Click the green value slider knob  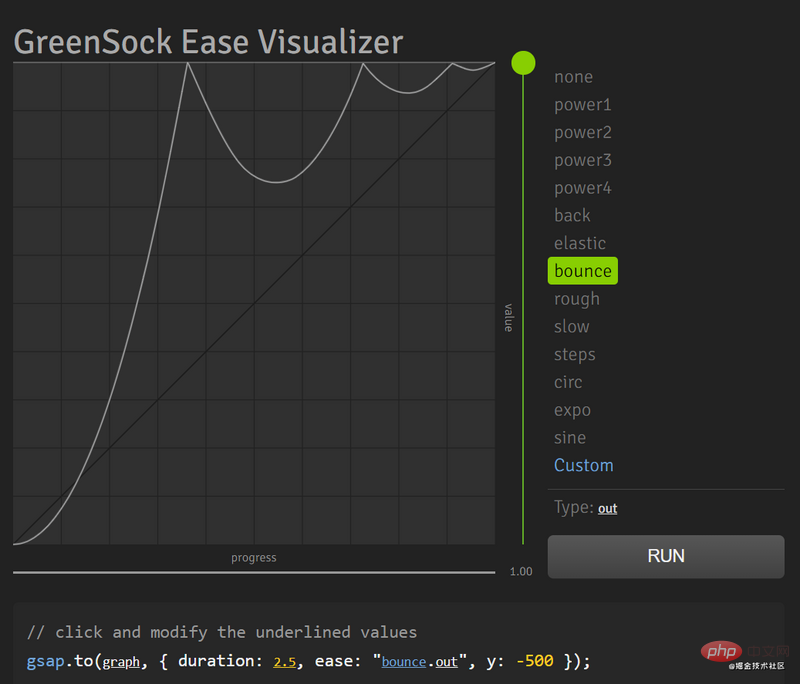click(523, 63)
